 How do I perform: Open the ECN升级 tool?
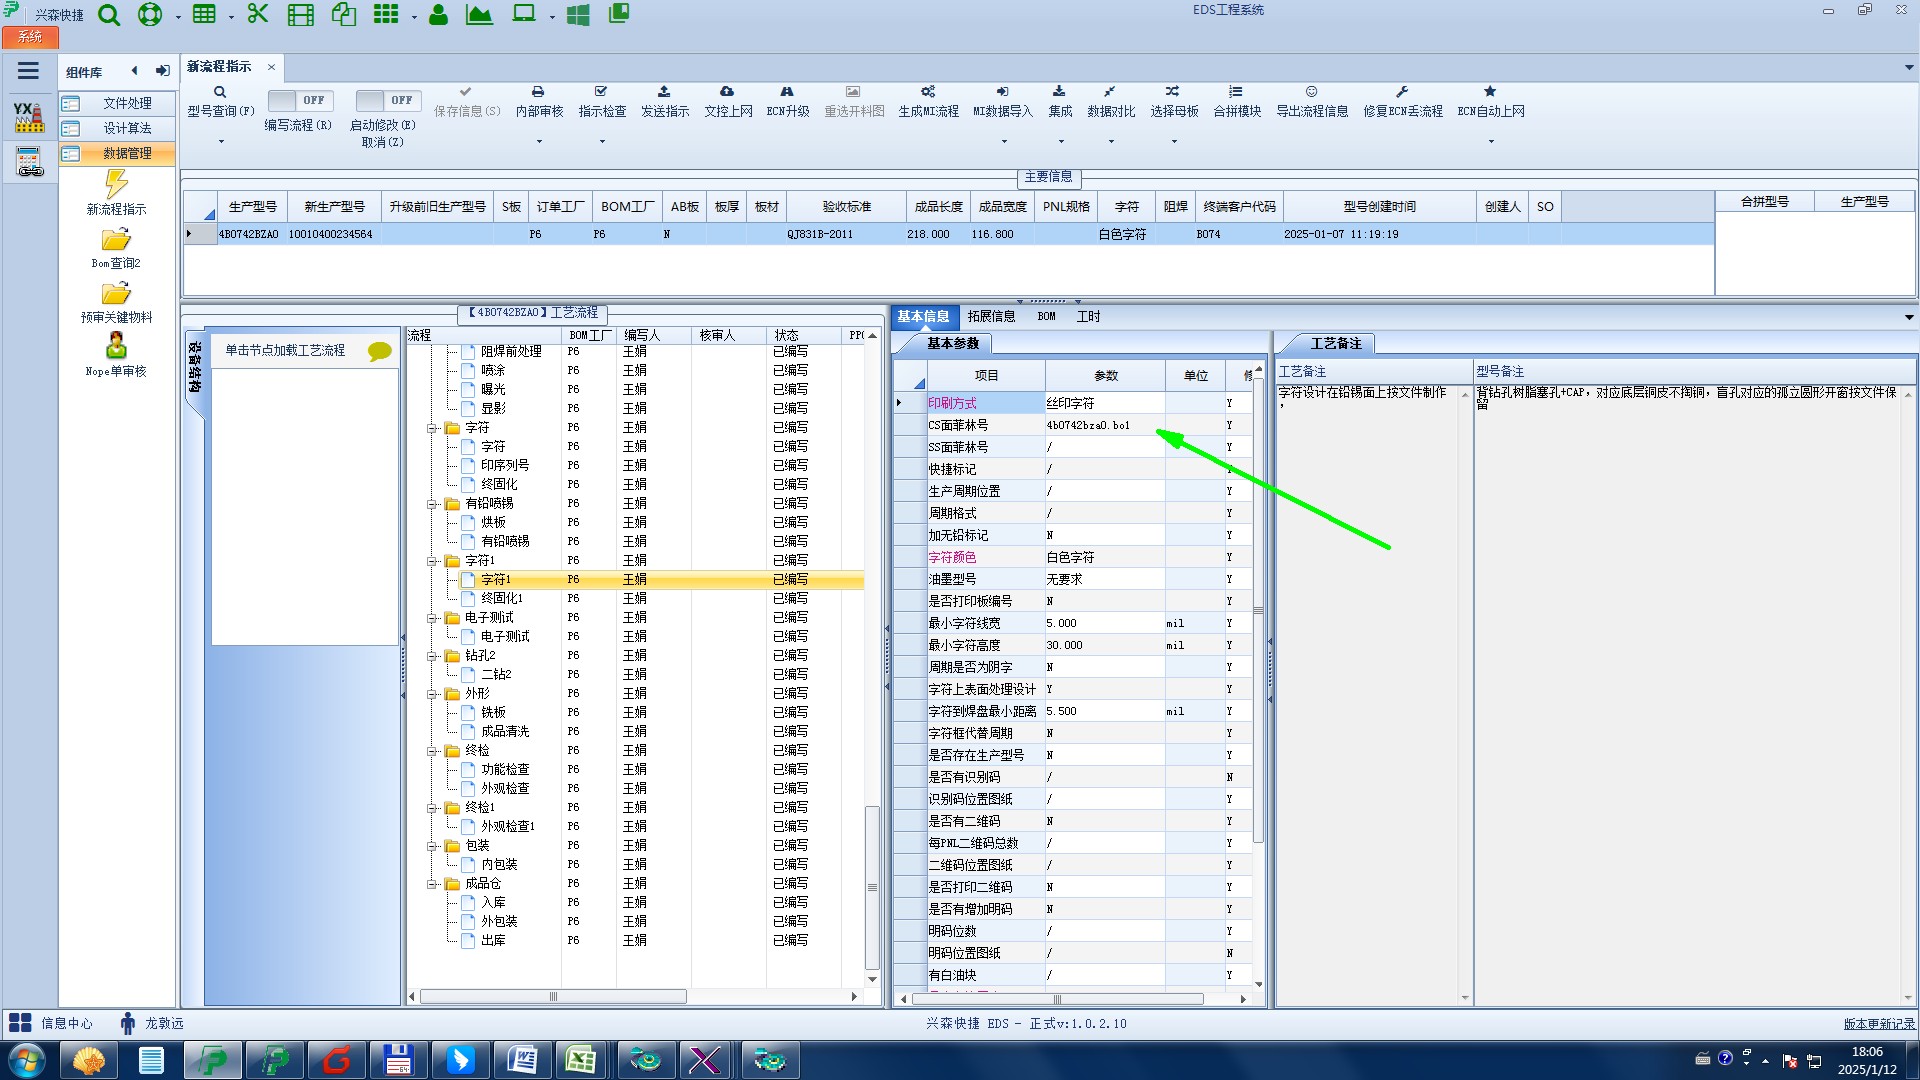tap(787, 92)
